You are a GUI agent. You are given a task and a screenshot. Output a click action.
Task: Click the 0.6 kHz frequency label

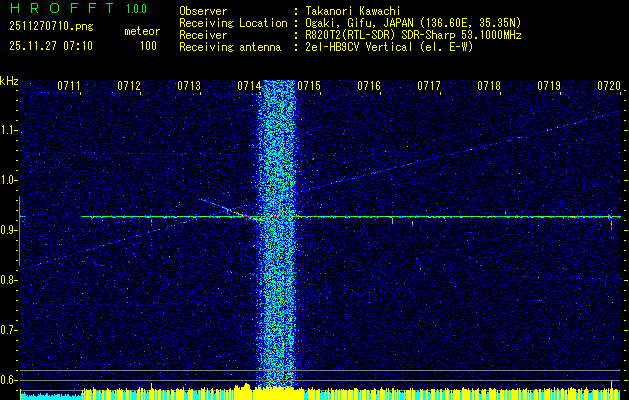pyautogui.click(x=7, y=380)
